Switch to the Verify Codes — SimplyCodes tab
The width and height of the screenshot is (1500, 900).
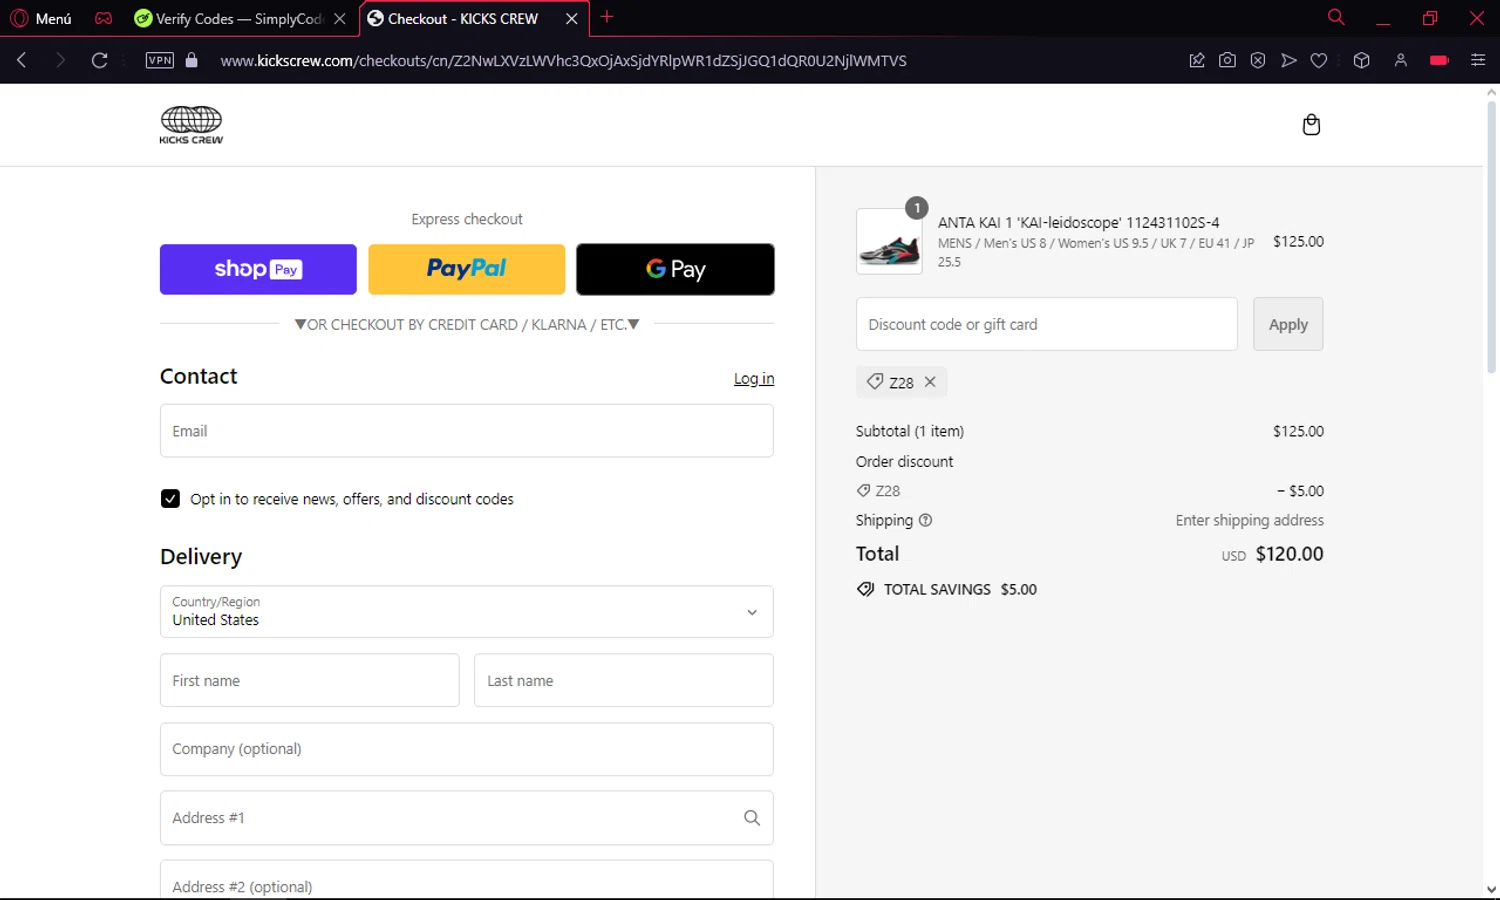(240, 18)
